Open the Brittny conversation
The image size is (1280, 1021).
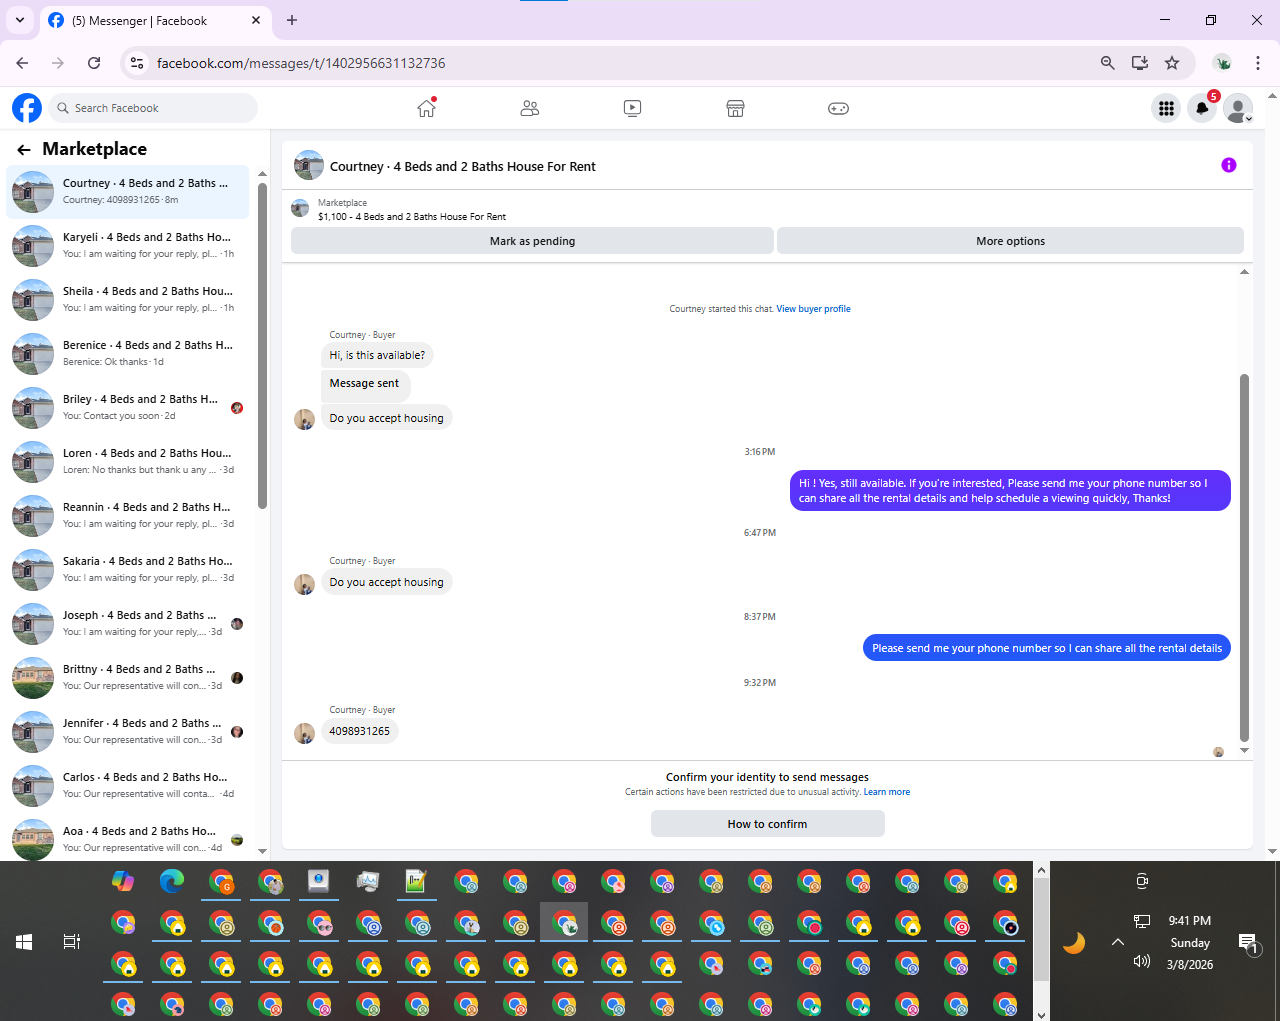click(x=128, y=677)
